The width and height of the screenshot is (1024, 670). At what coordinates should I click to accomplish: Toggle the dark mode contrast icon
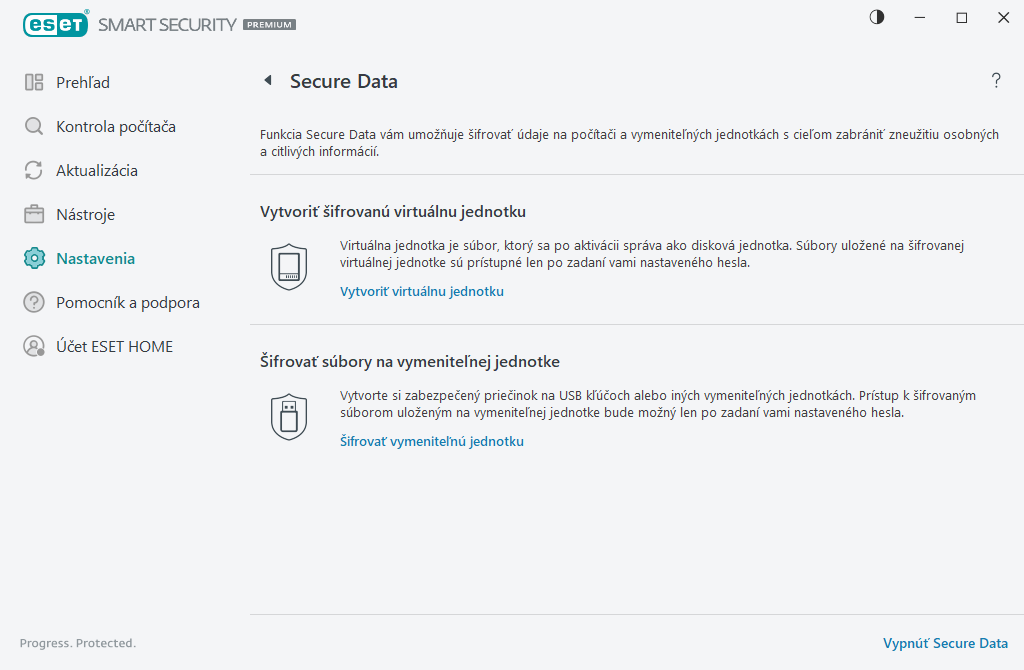876,17
